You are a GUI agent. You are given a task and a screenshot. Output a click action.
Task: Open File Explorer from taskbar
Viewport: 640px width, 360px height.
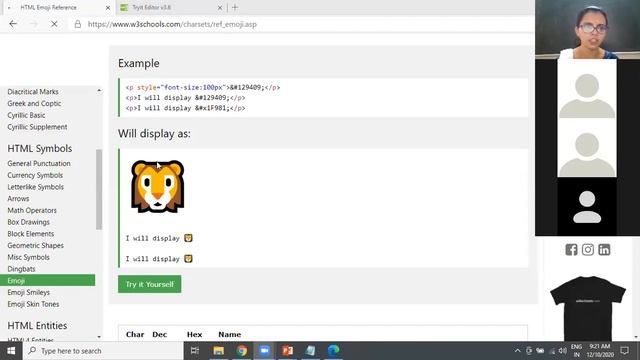click(x=219, y=351)
